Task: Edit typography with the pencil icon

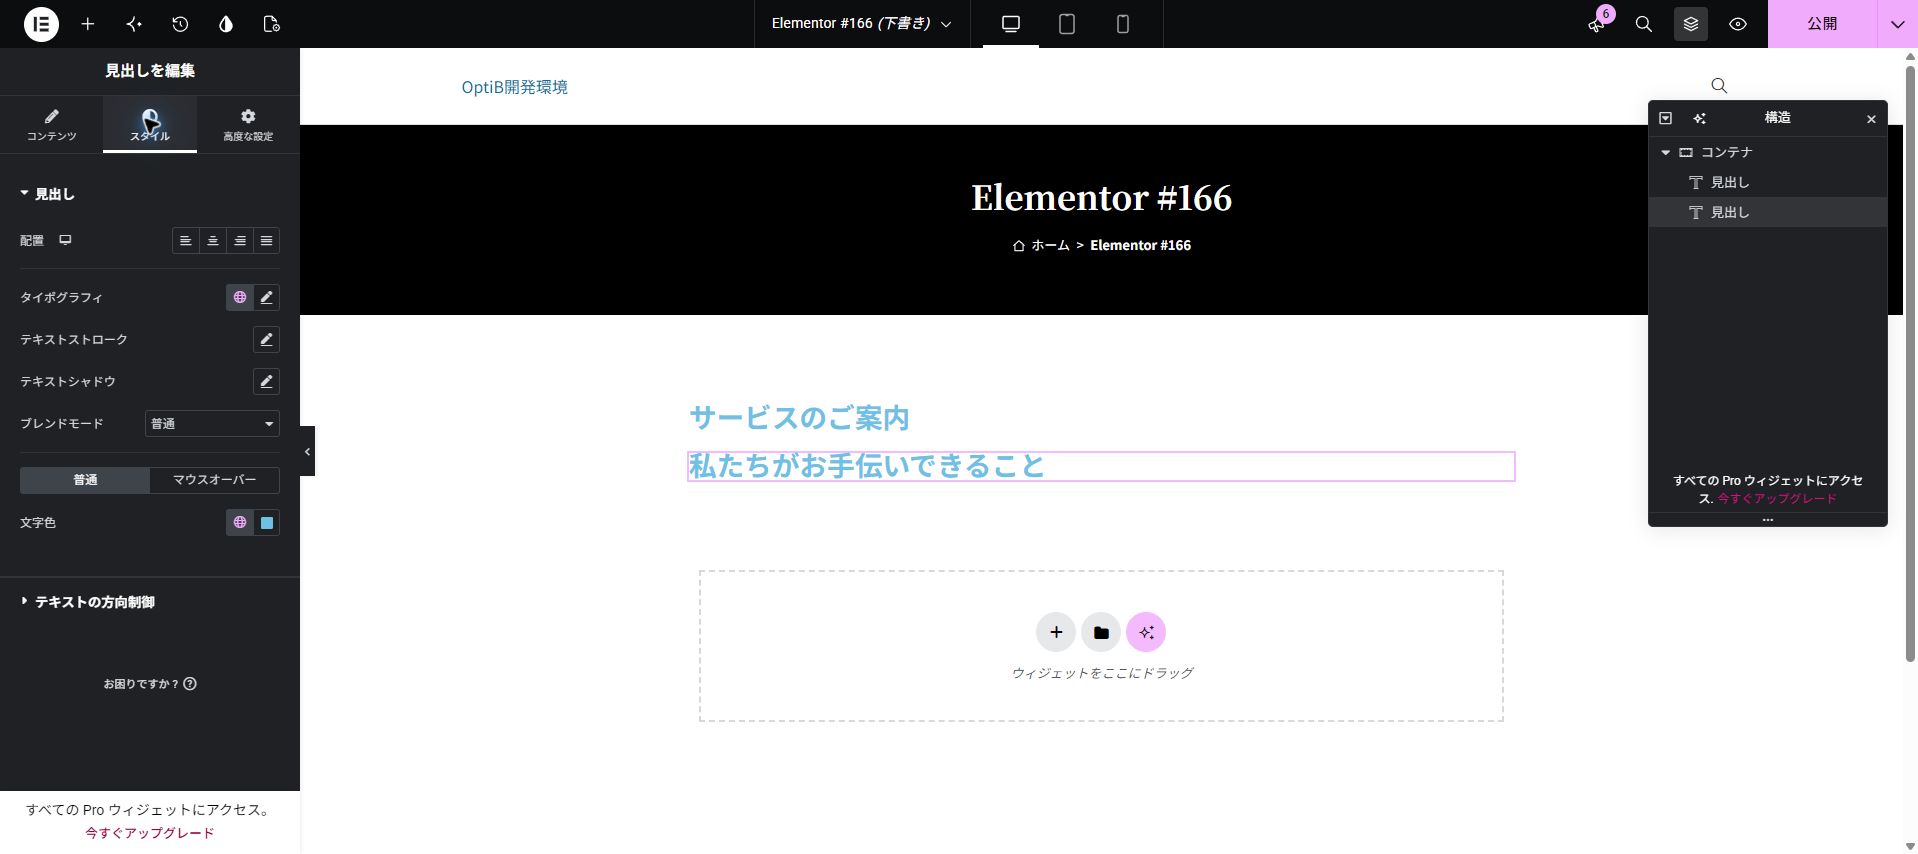Action: pos(266,297)
